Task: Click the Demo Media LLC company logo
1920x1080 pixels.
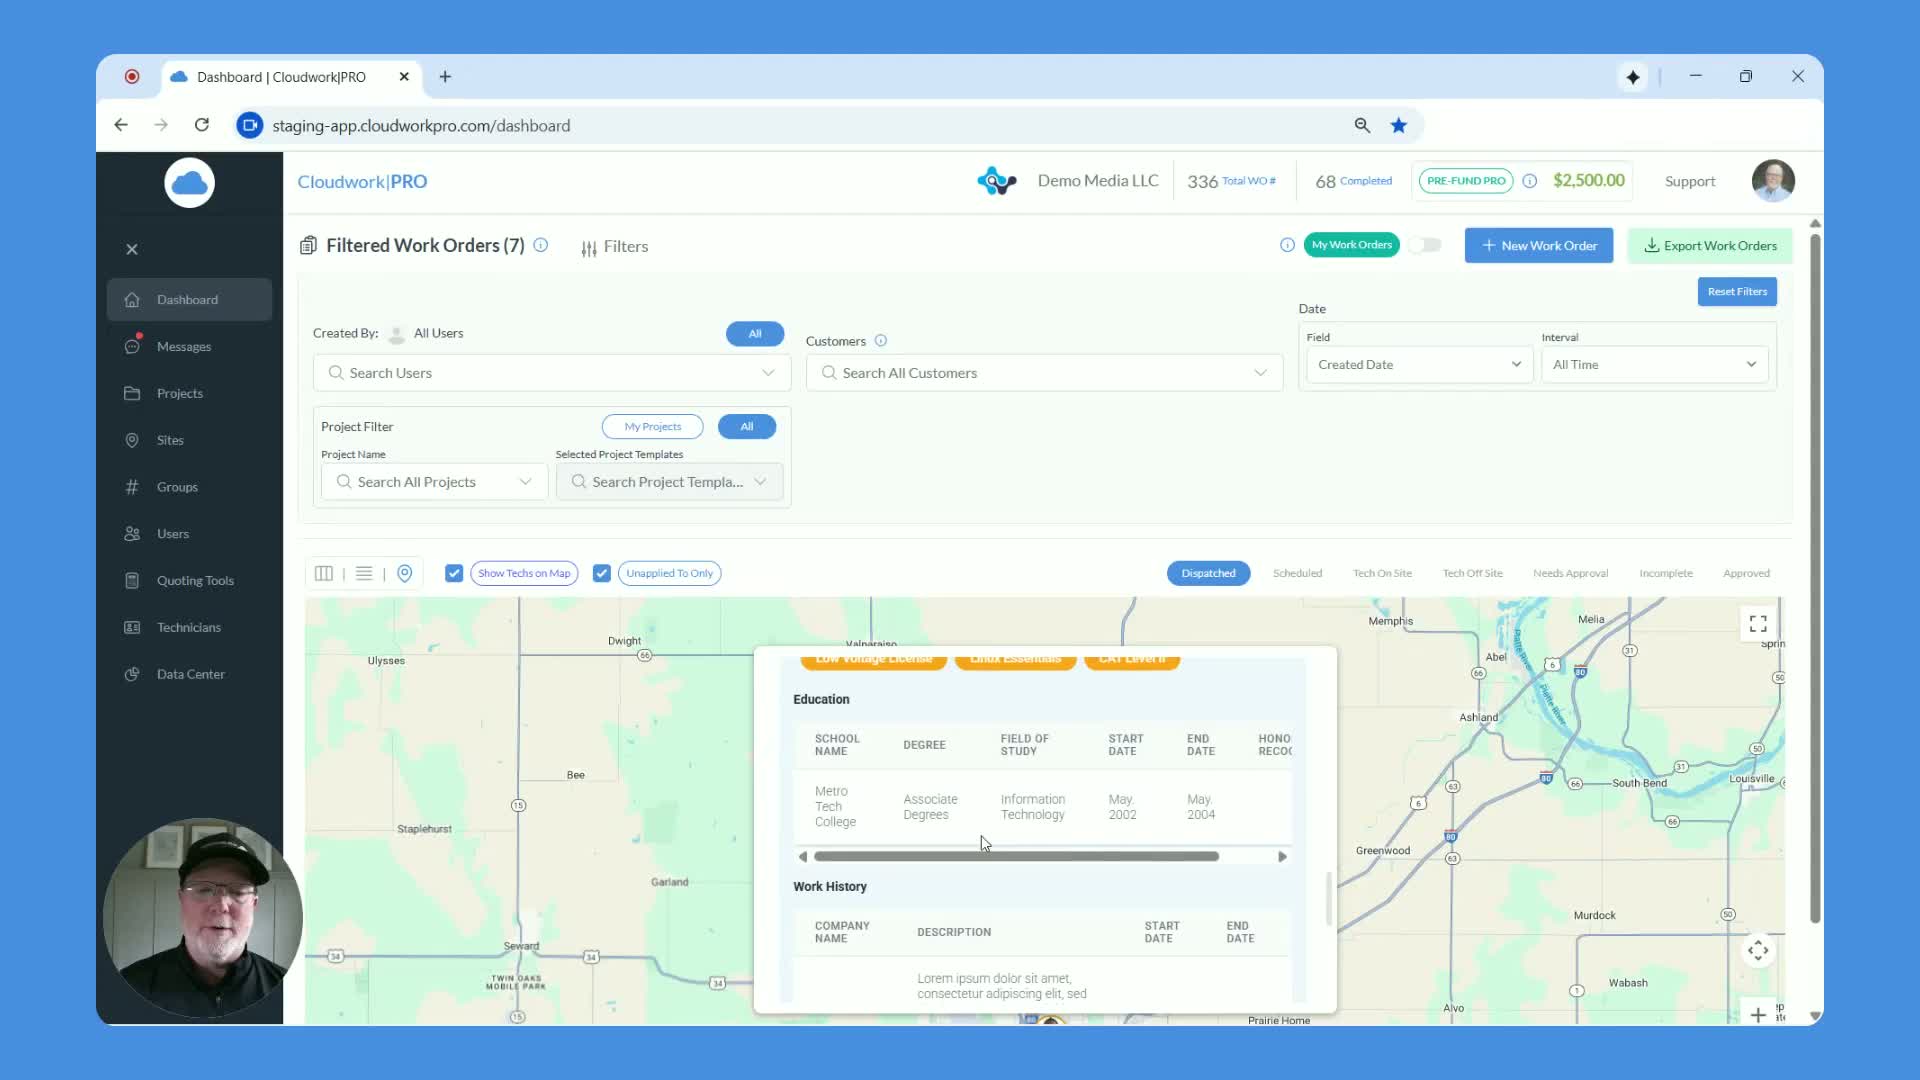Action: pyautogui.click(x=997, y=181)
